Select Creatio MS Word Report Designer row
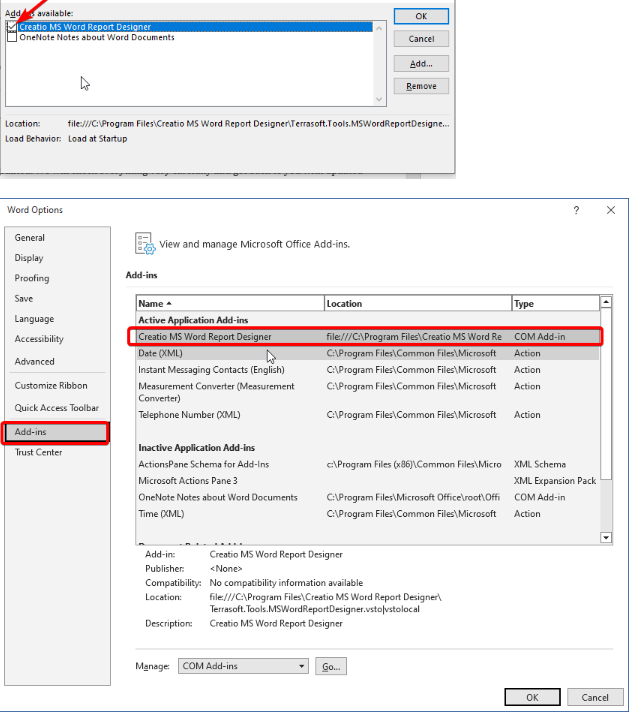633x719 pixels. point(365,337)
